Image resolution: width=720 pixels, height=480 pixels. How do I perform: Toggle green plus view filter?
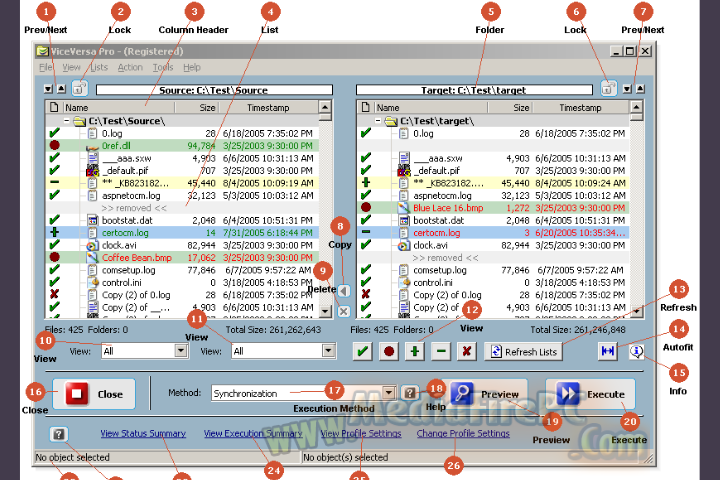click(x=415, y=351)
